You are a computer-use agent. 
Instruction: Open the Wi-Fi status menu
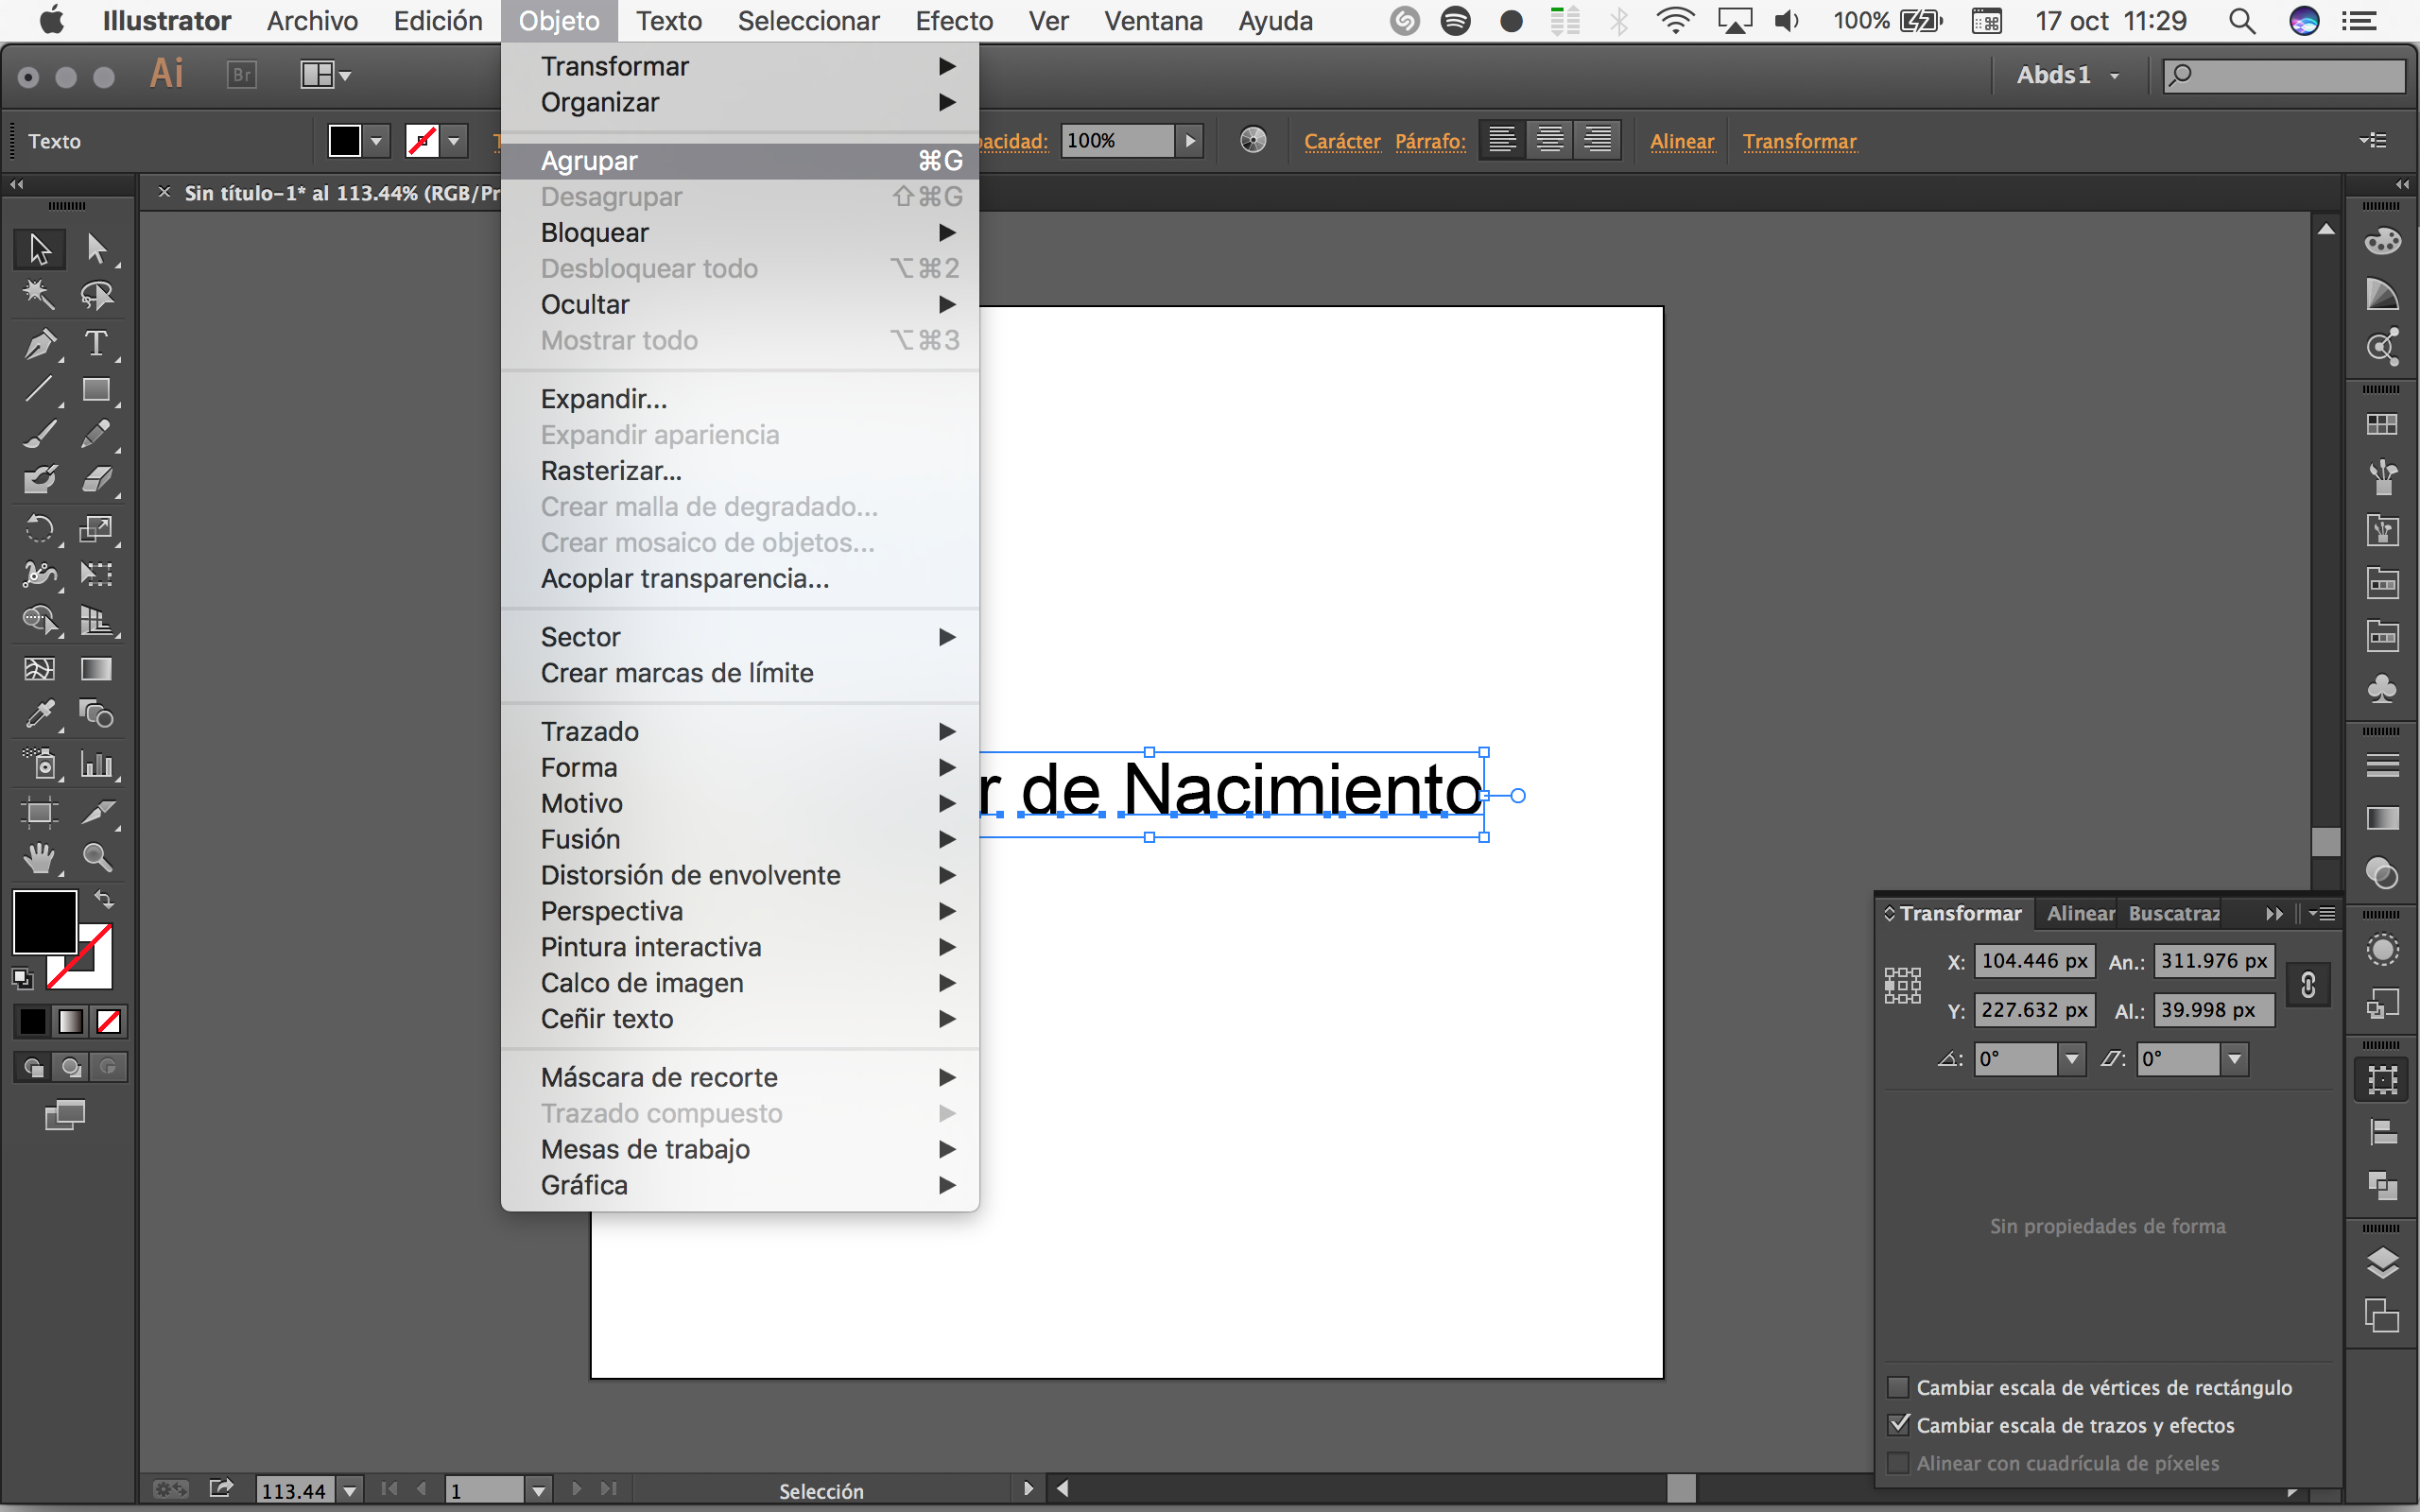1674,21
